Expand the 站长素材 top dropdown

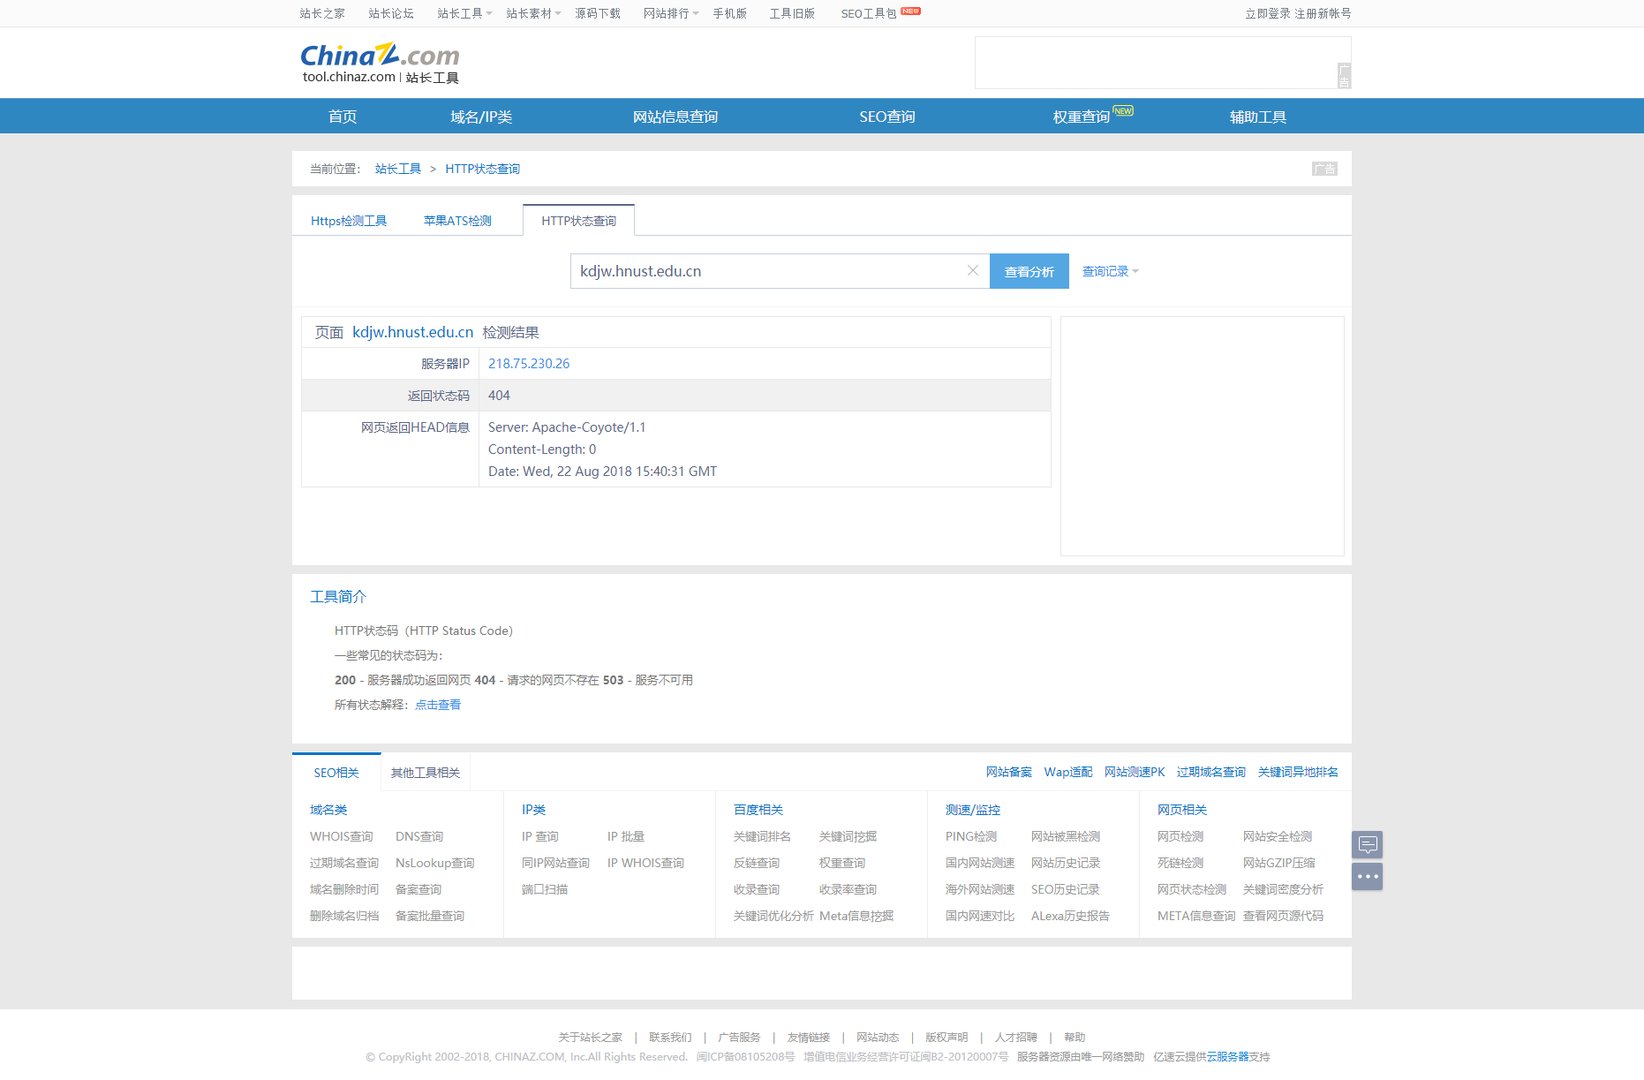click(533, 14)
